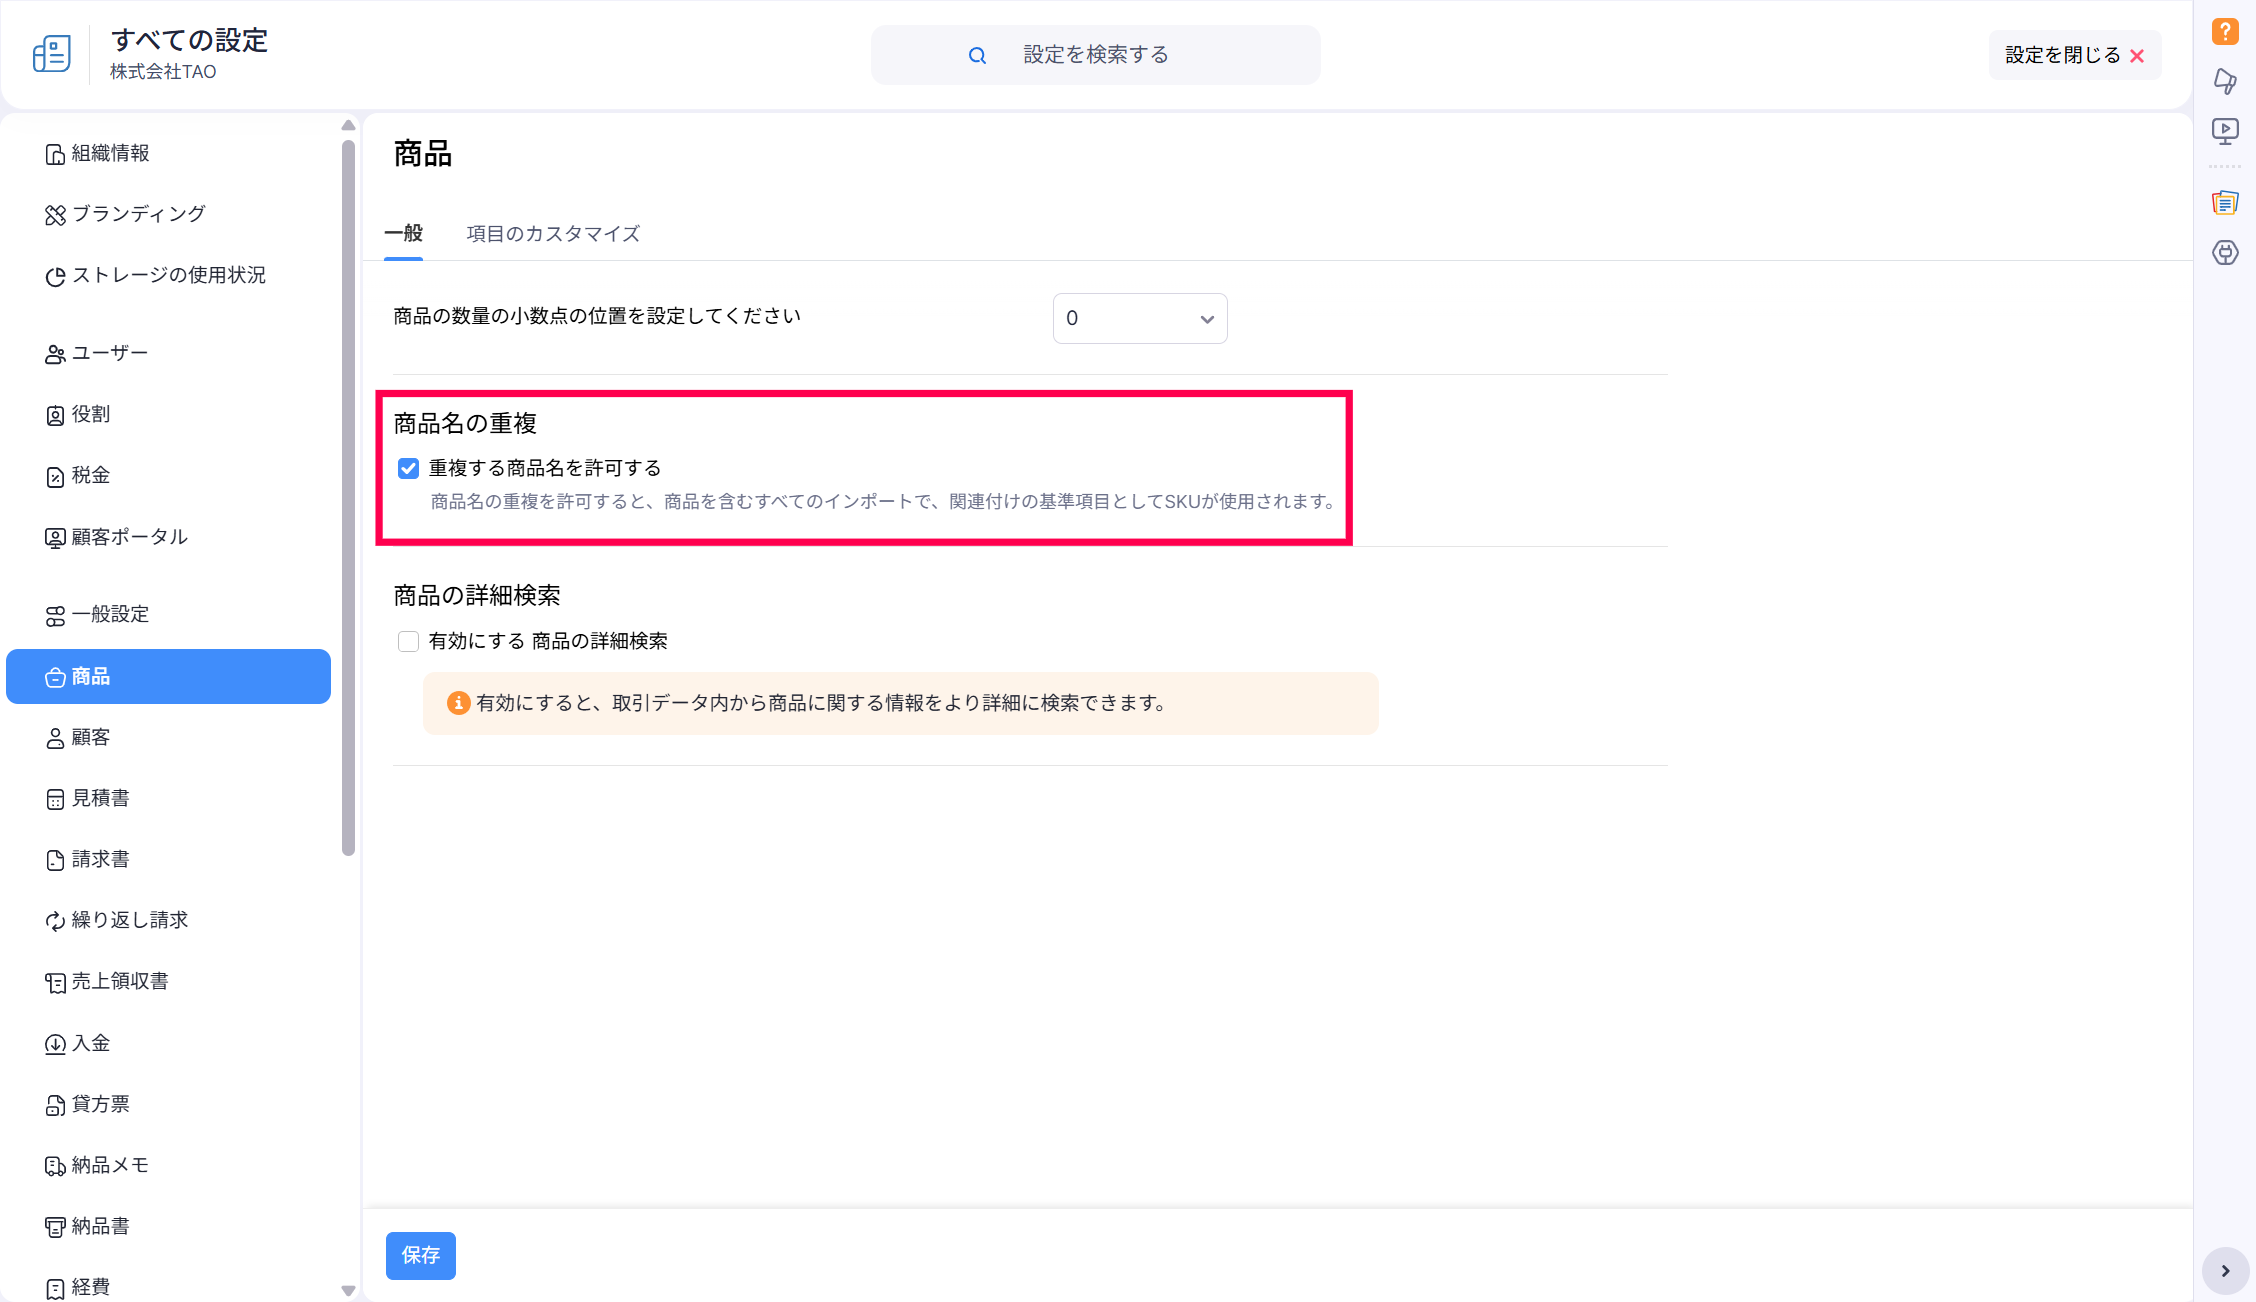Focus the 設定を検索する search field
The image size is (2256, 1302).
[x=1096, y=55]
